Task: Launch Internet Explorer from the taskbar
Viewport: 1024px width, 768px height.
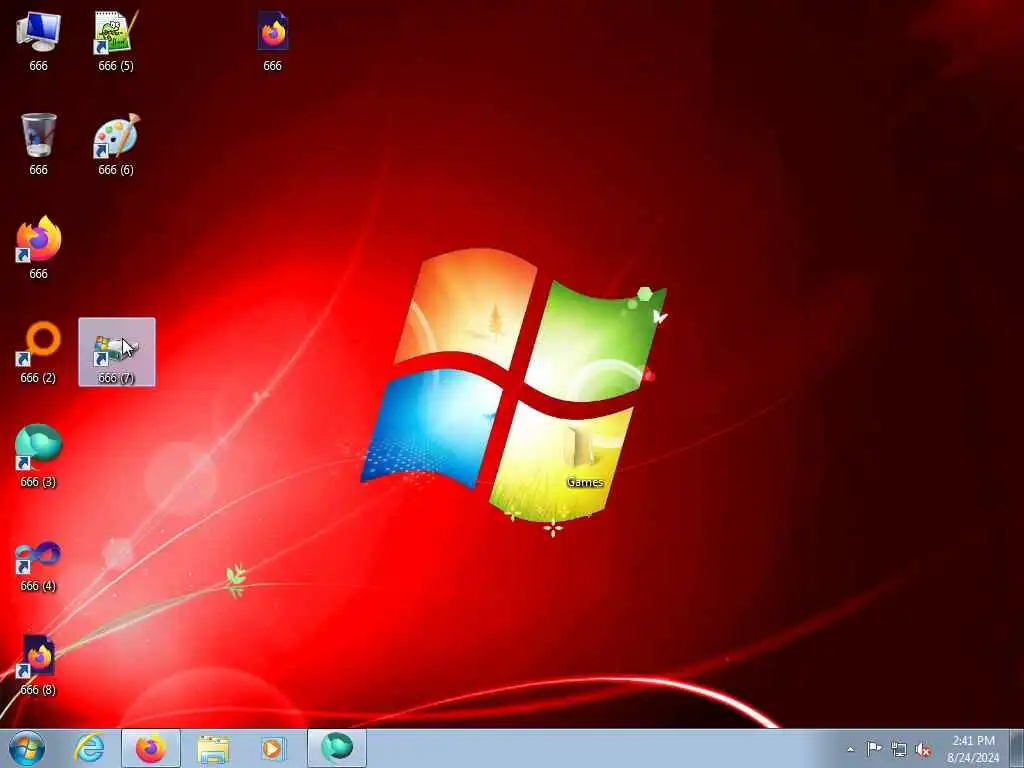Action: tap(89, 748)
